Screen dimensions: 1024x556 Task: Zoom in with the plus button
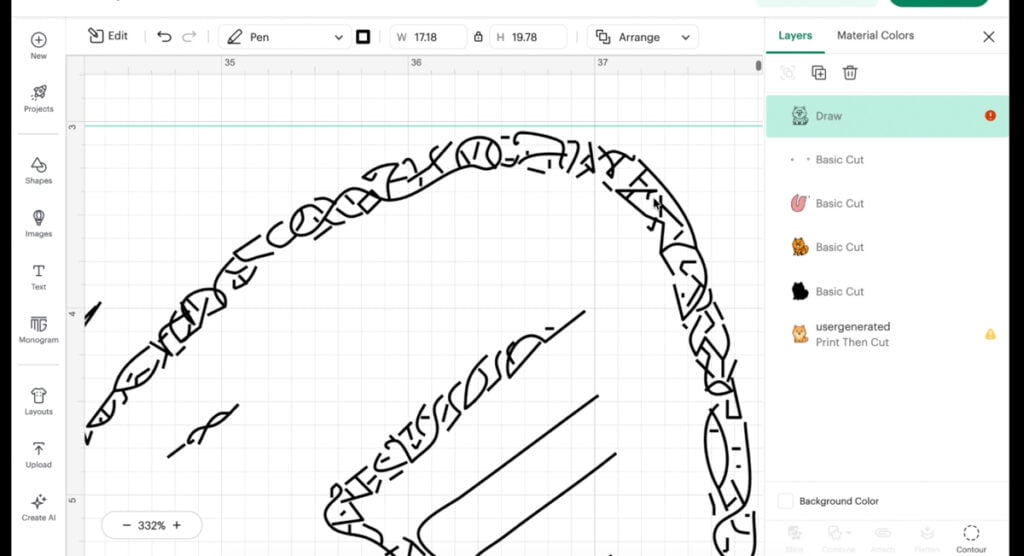(177, 525)
